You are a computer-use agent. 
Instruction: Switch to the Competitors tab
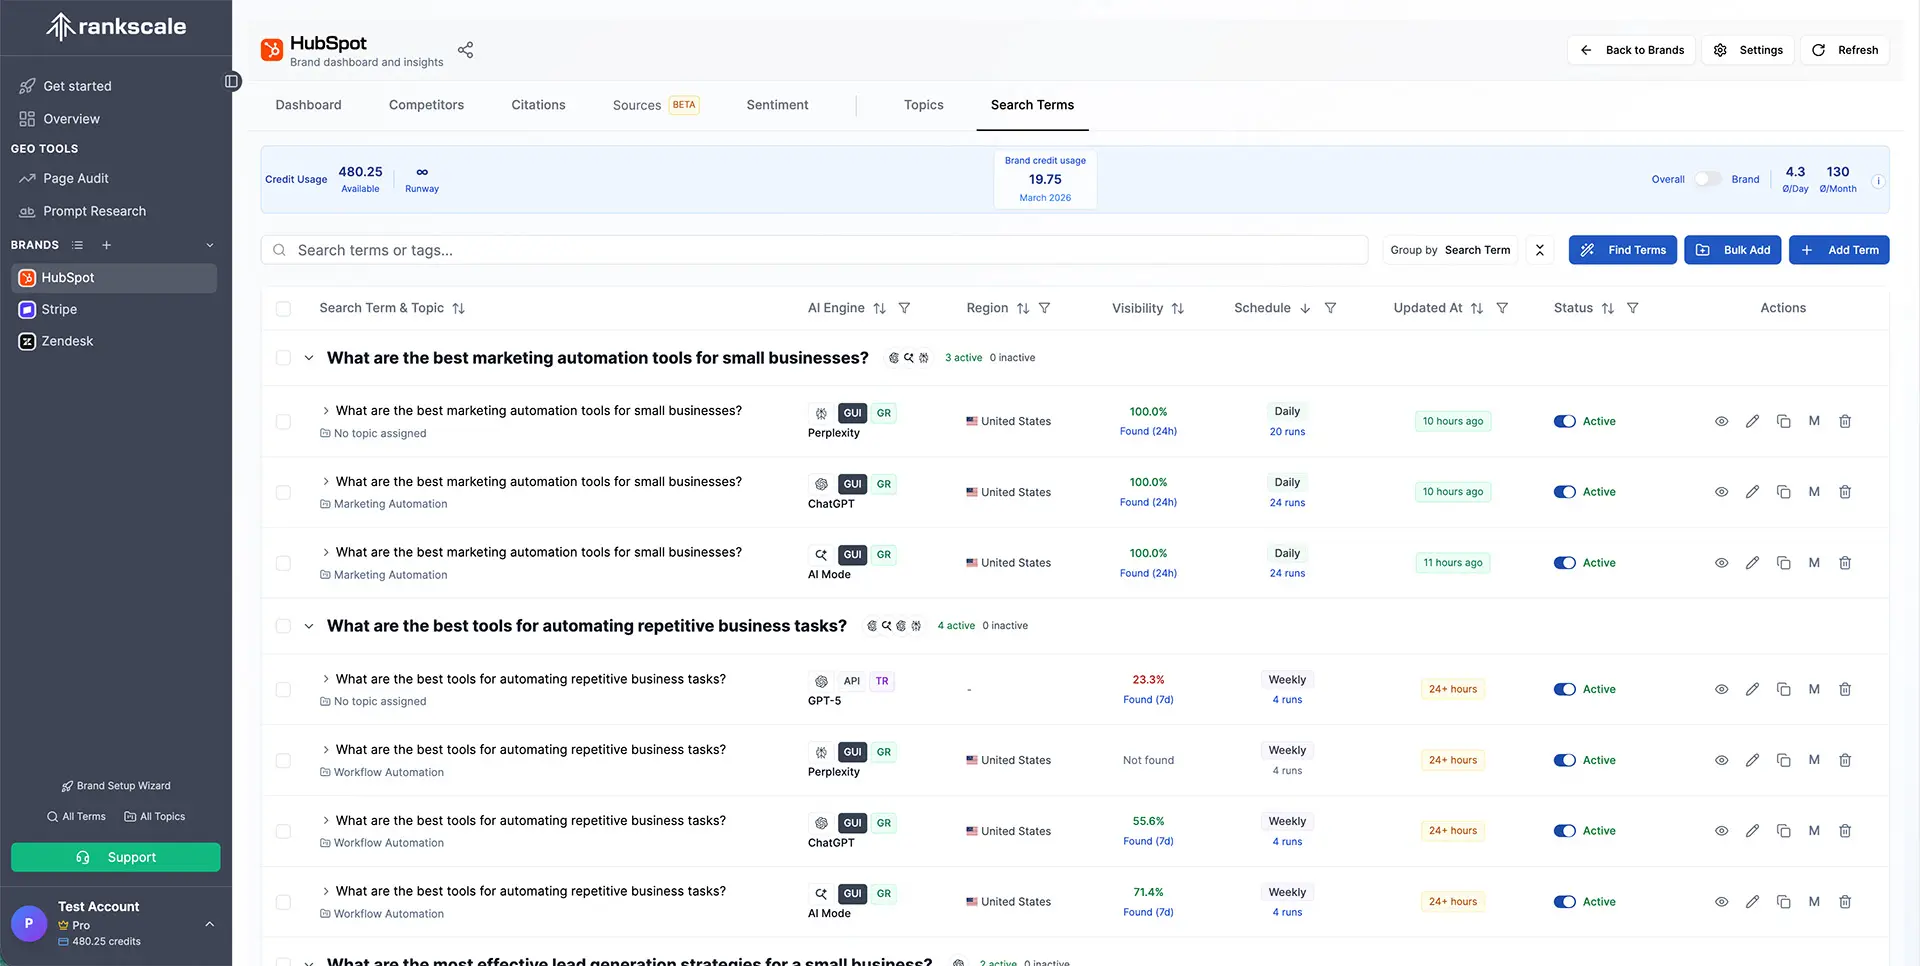(427, 104)
